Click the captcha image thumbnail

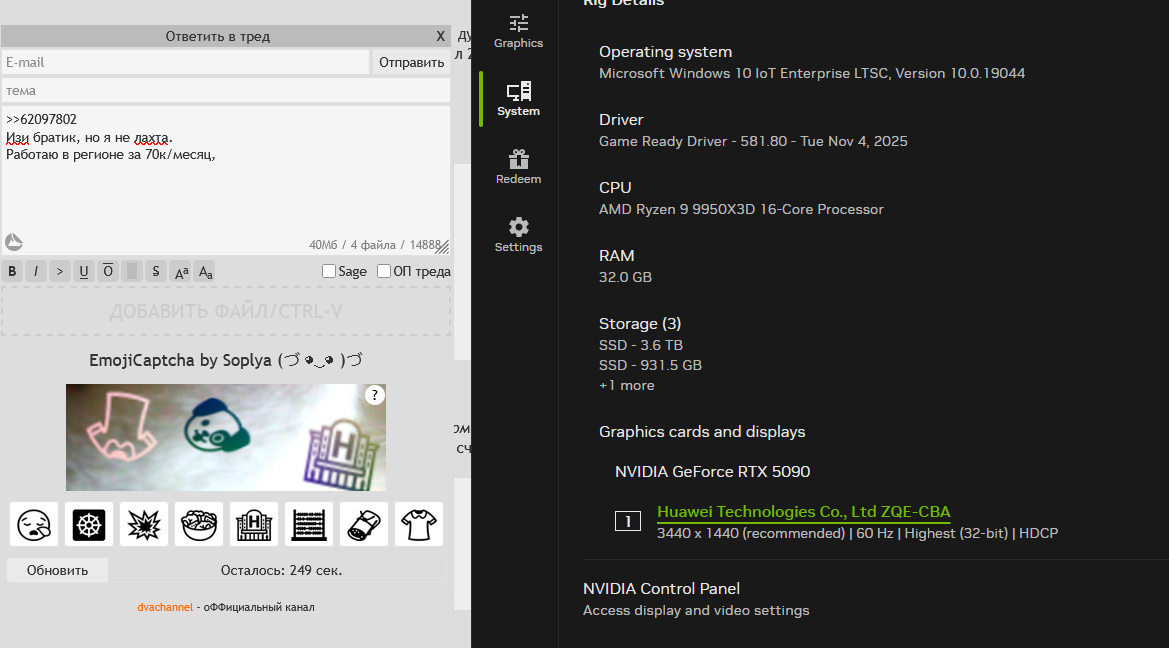click(x=226, y=438)
